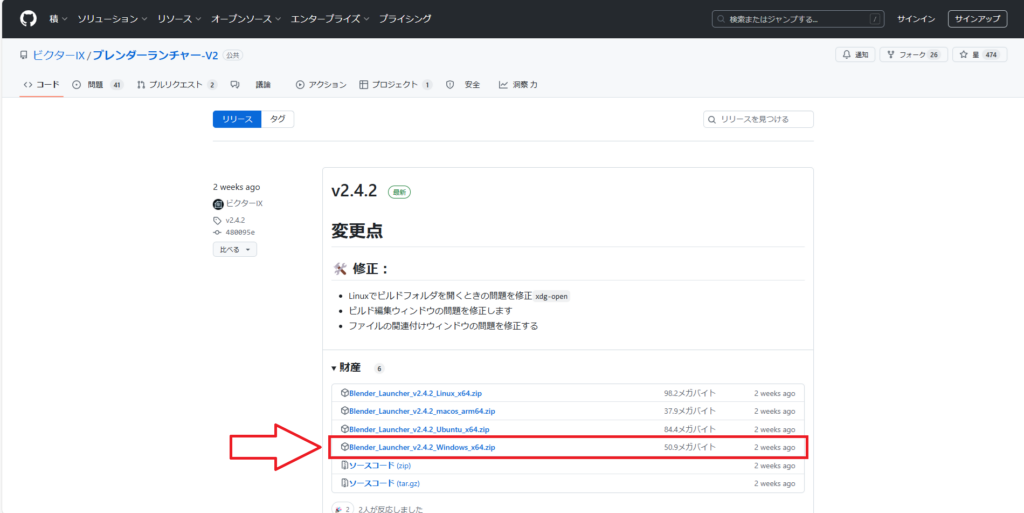
Task: Click the file icon beside ソースコード (zip)
Action: 345,465
